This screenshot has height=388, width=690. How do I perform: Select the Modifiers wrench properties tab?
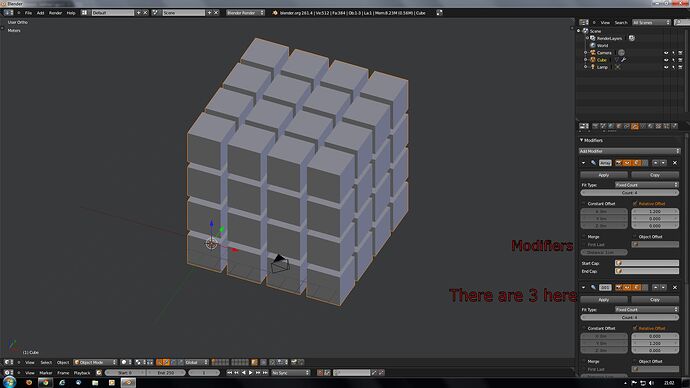(635, 126)
